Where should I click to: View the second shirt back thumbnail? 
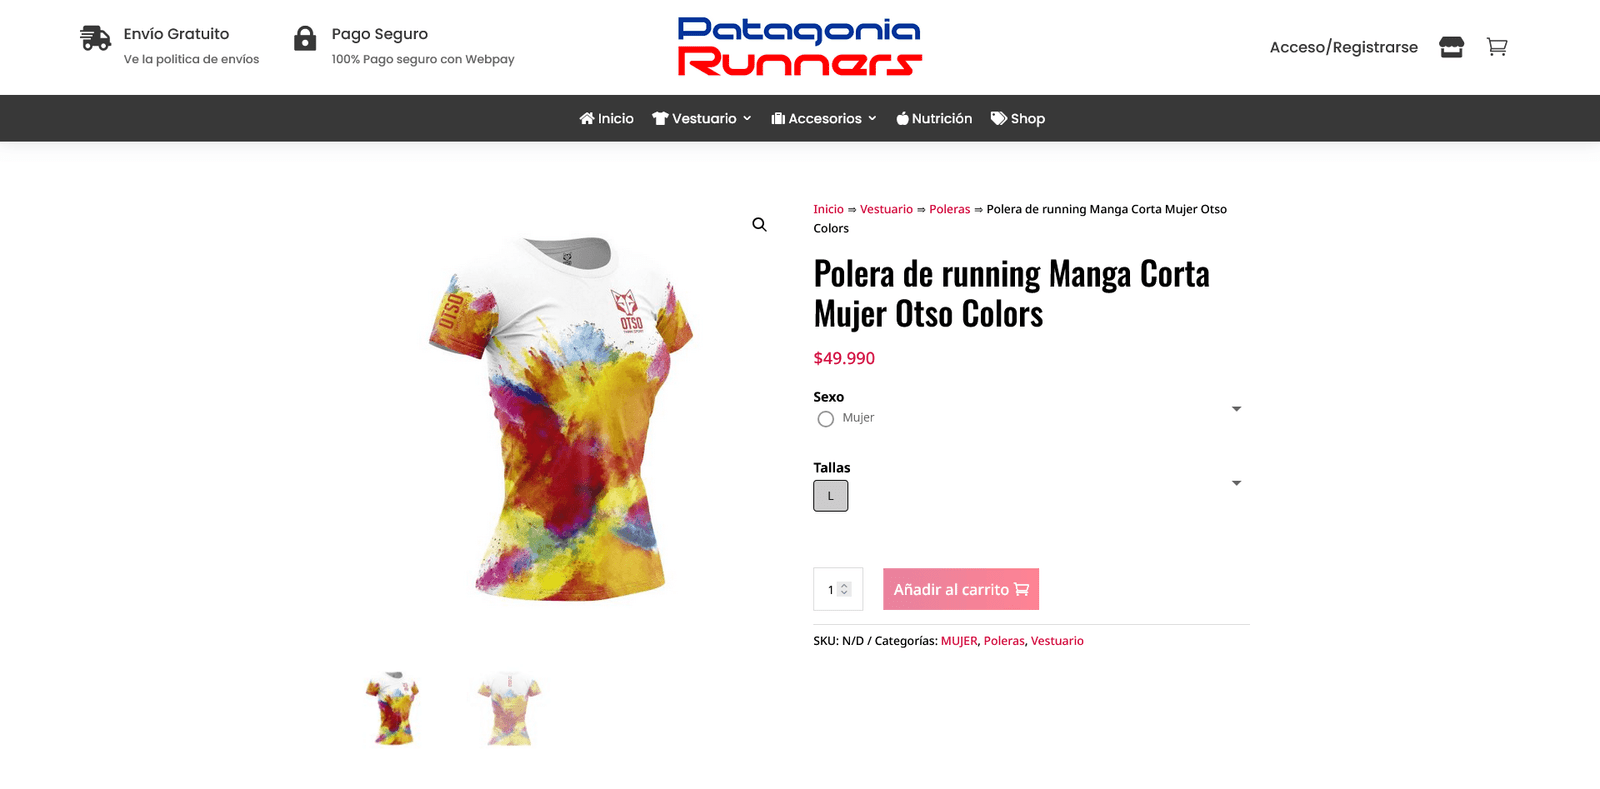coord(509,708)
